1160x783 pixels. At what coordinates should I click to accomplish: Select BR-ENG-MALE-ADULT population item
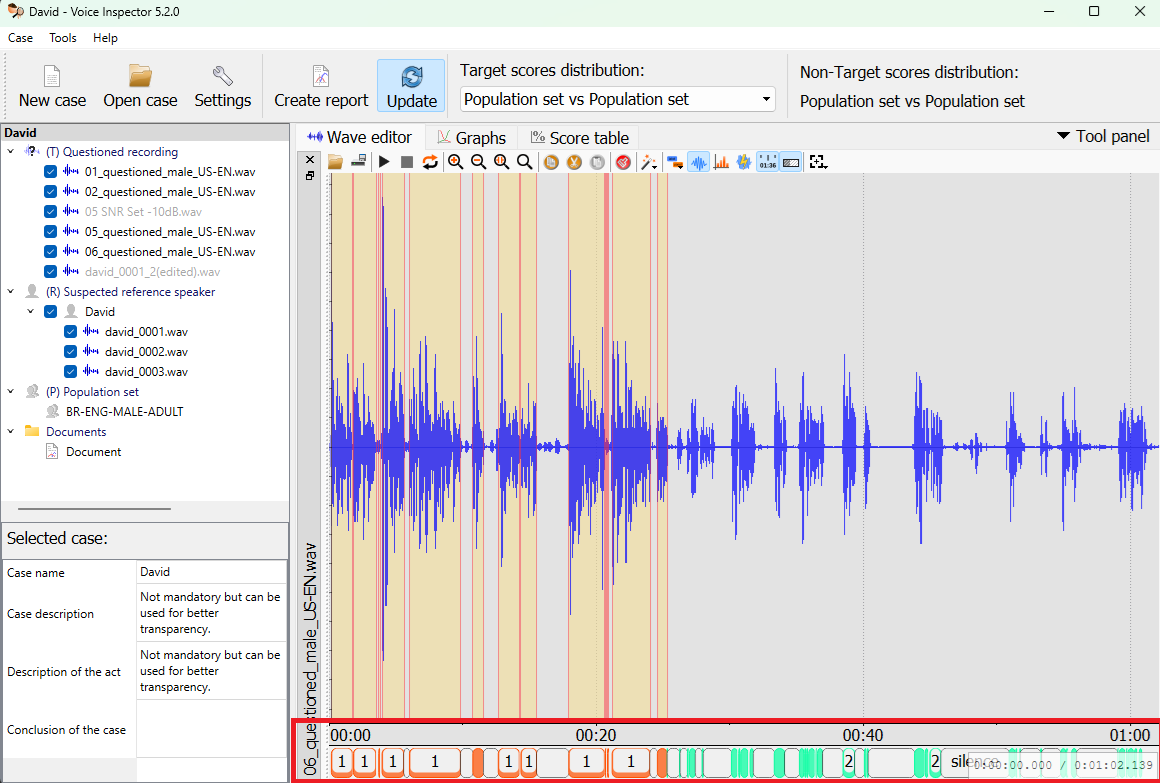coord(124,411)
